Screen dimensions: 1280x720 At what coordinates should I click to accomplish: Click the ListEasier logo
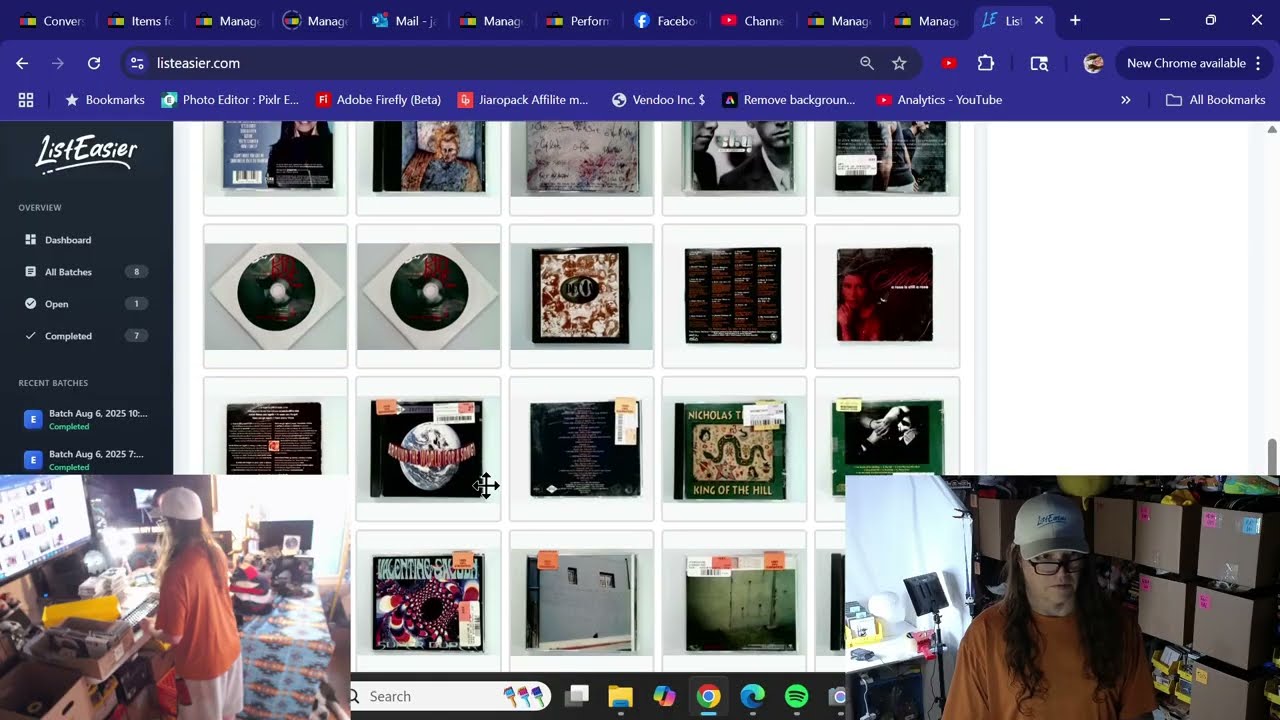pos(86,154)
